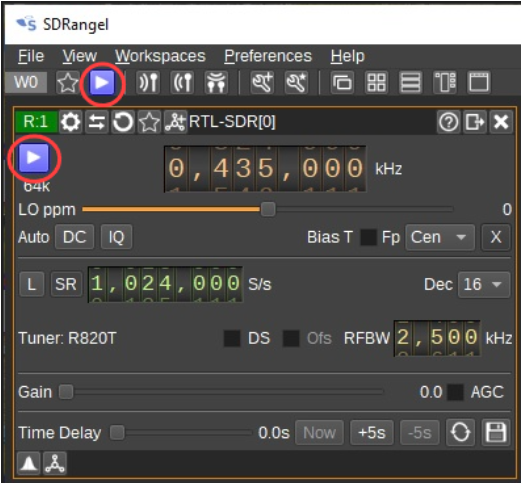Screen dimensions: 522x484
Task: Expand the Dec 16 decimation dropdown
Action: click(484, 284)
